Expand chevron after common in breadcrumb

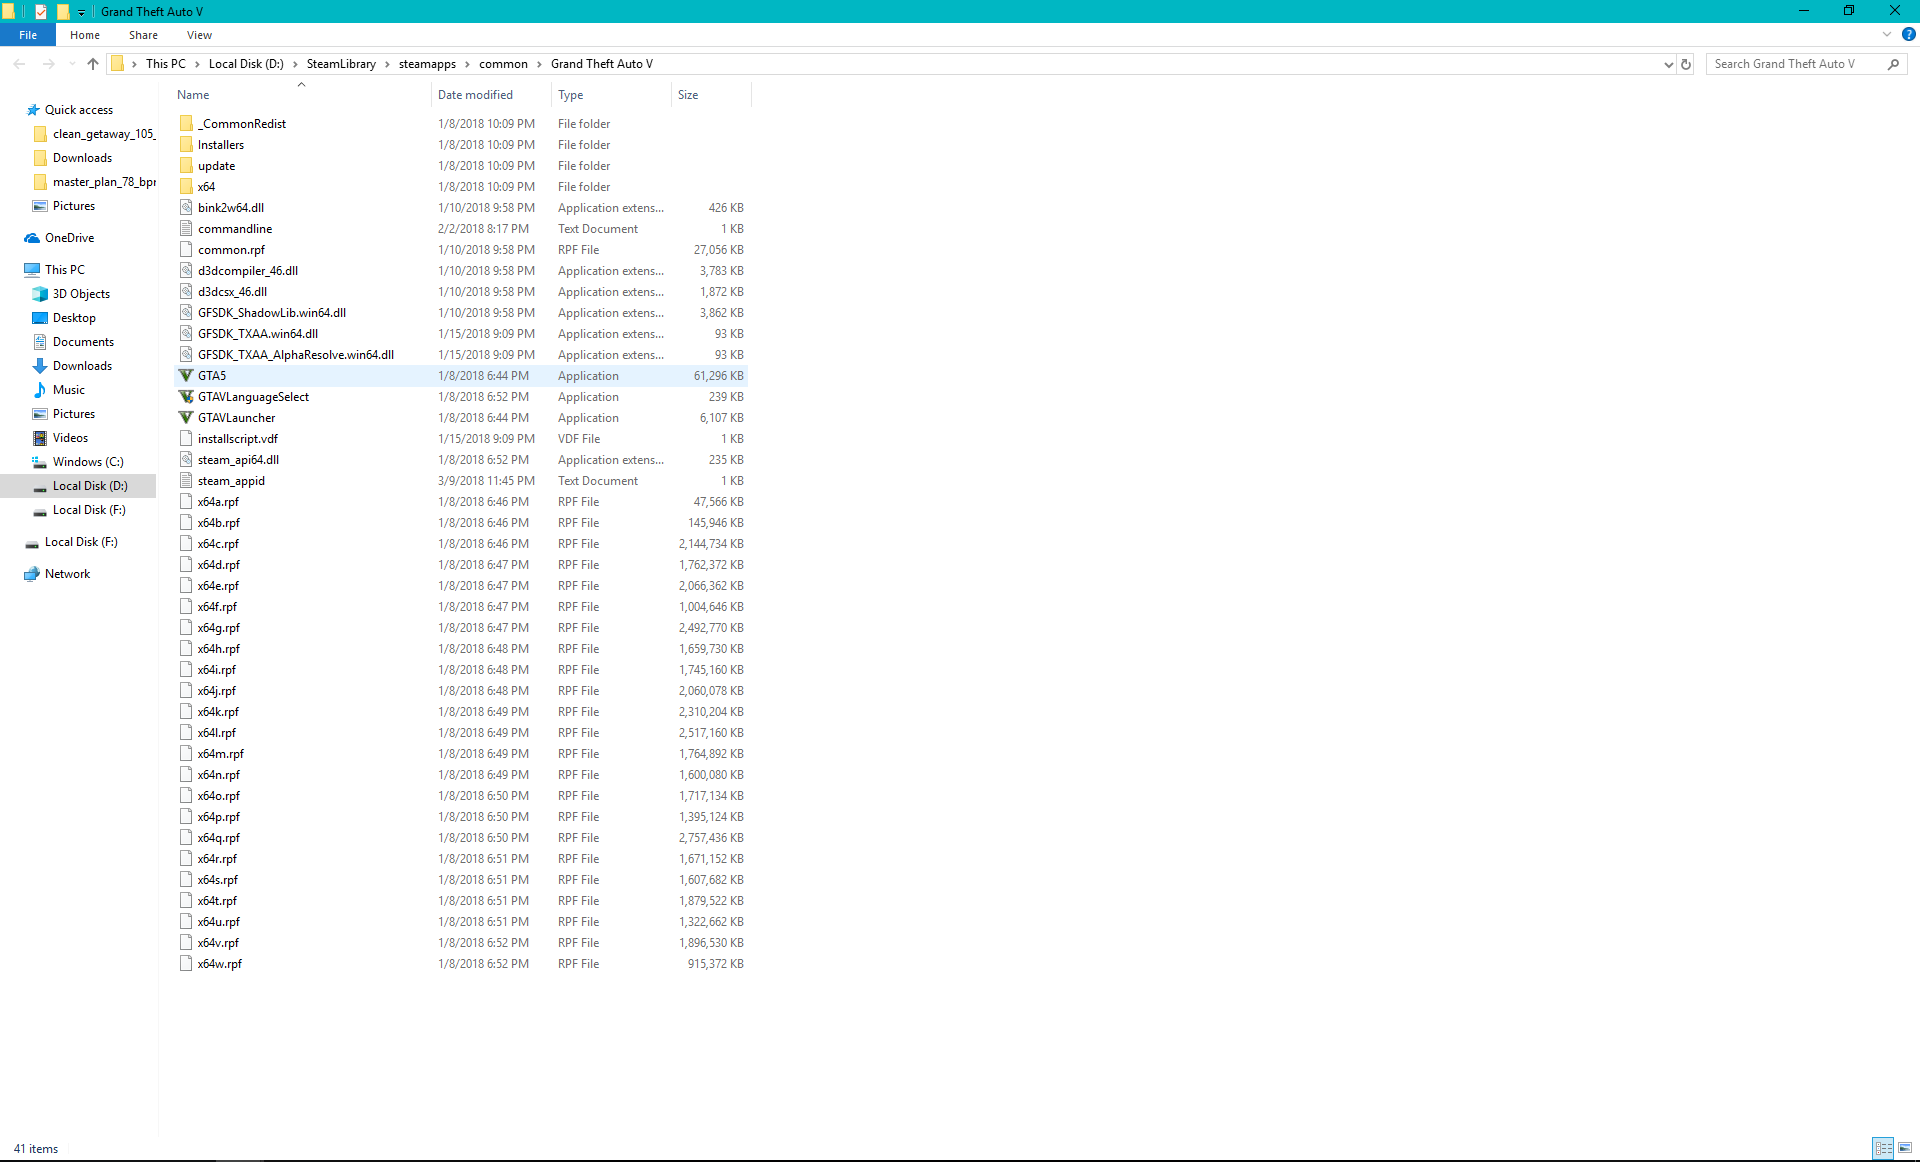coord(539,64)
